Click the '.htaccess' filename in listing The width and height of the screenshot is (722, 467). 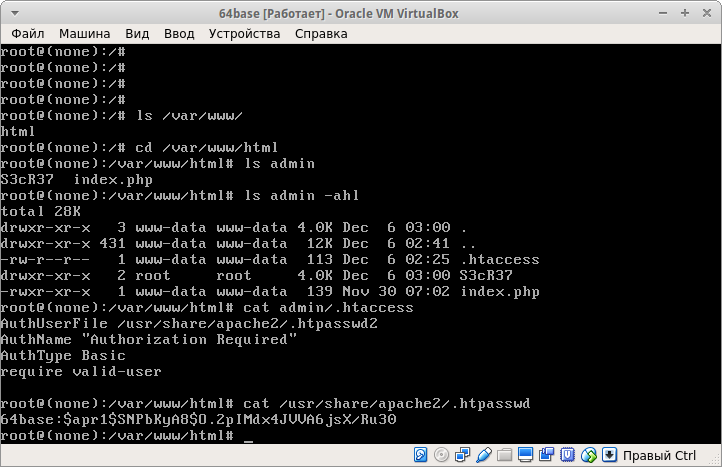tap(500, 260)
